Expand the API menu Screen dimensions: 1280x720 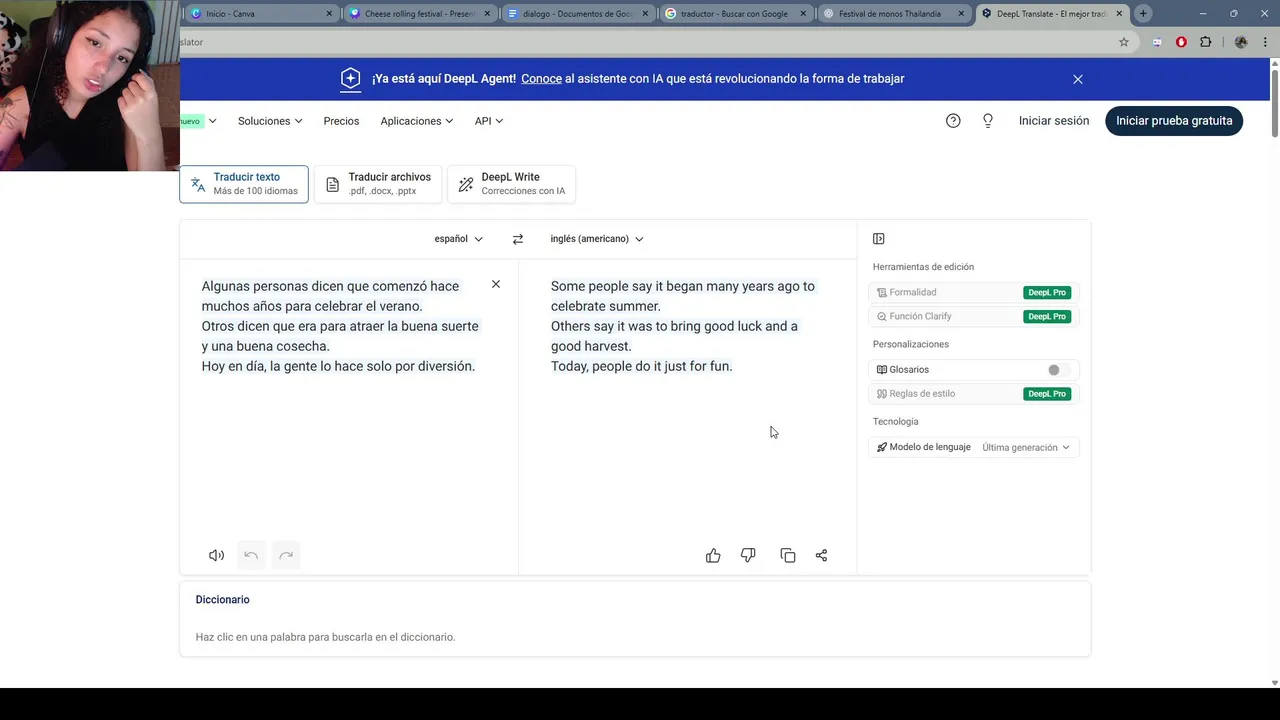[489, 121]
